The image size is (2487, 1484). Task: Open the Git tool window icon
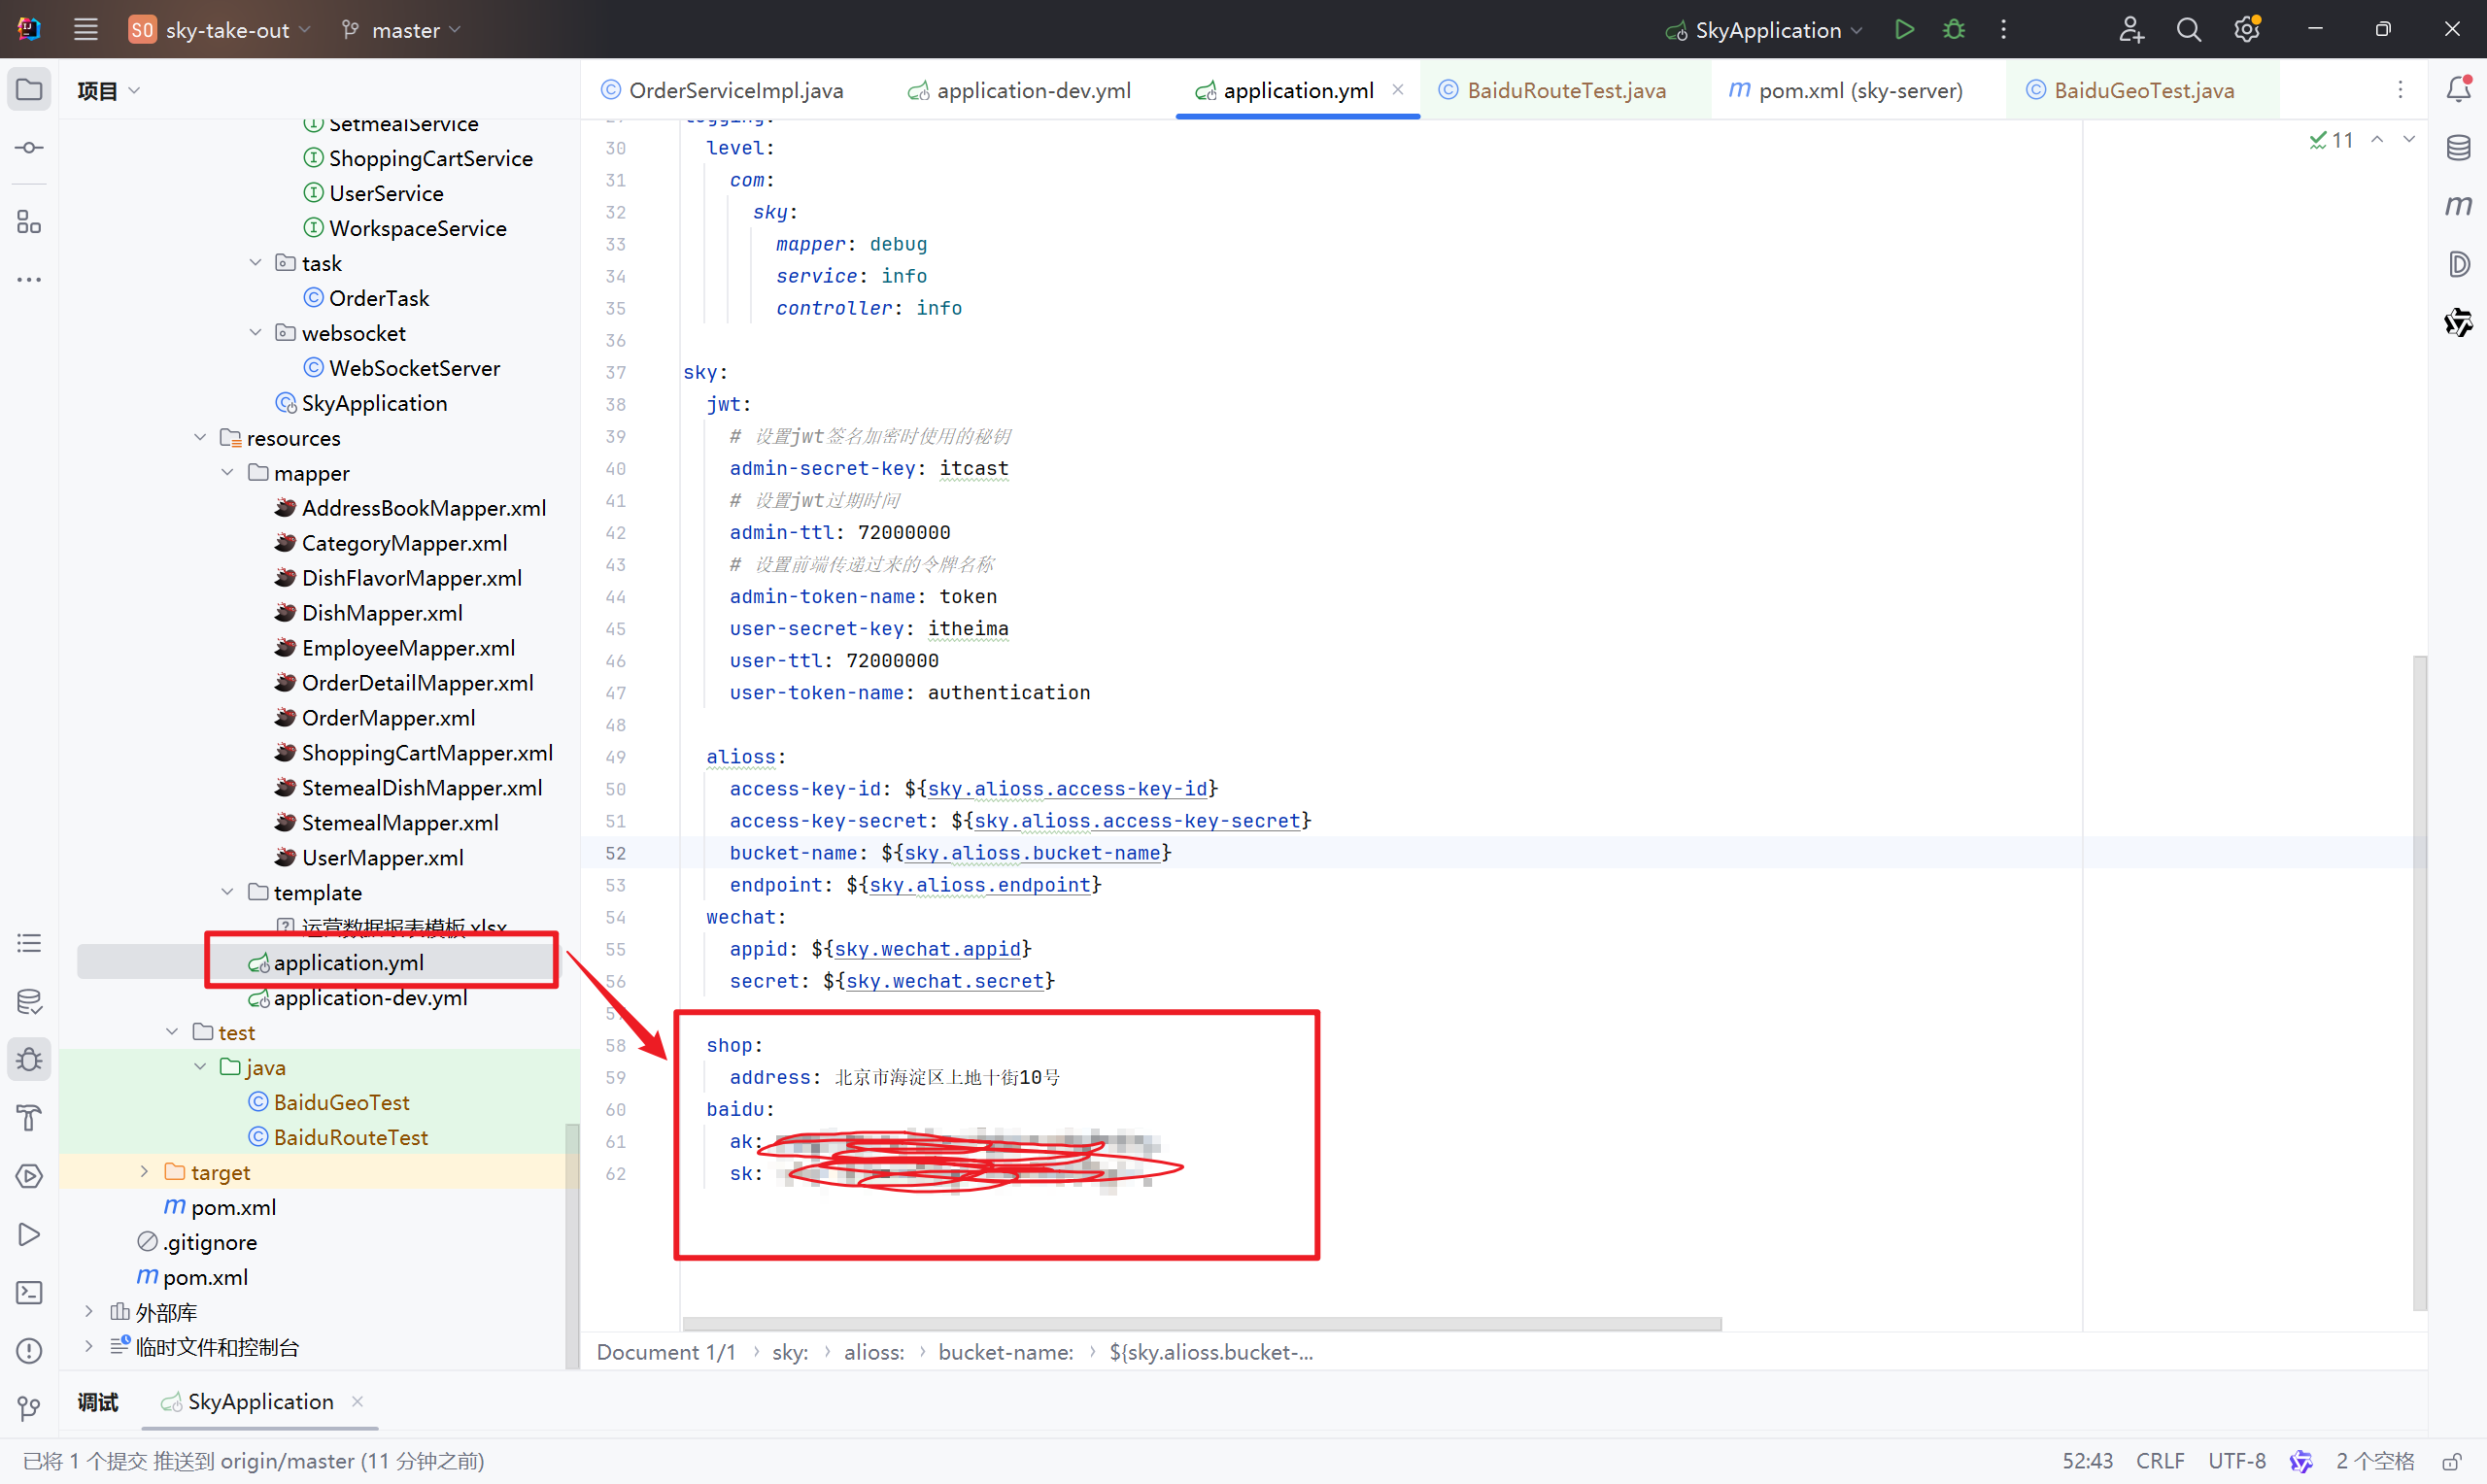(29, 1408)
